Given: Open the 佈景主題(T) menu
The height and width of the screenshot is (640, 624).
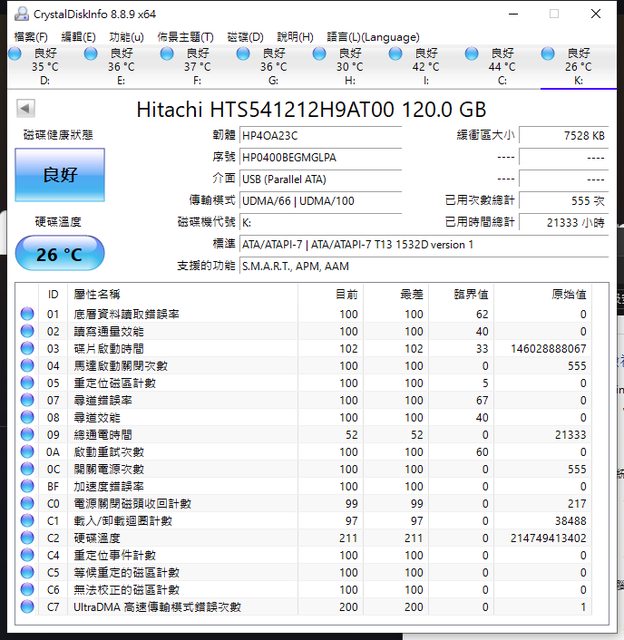Looking at the screenshot, I should tap(185, 37).
